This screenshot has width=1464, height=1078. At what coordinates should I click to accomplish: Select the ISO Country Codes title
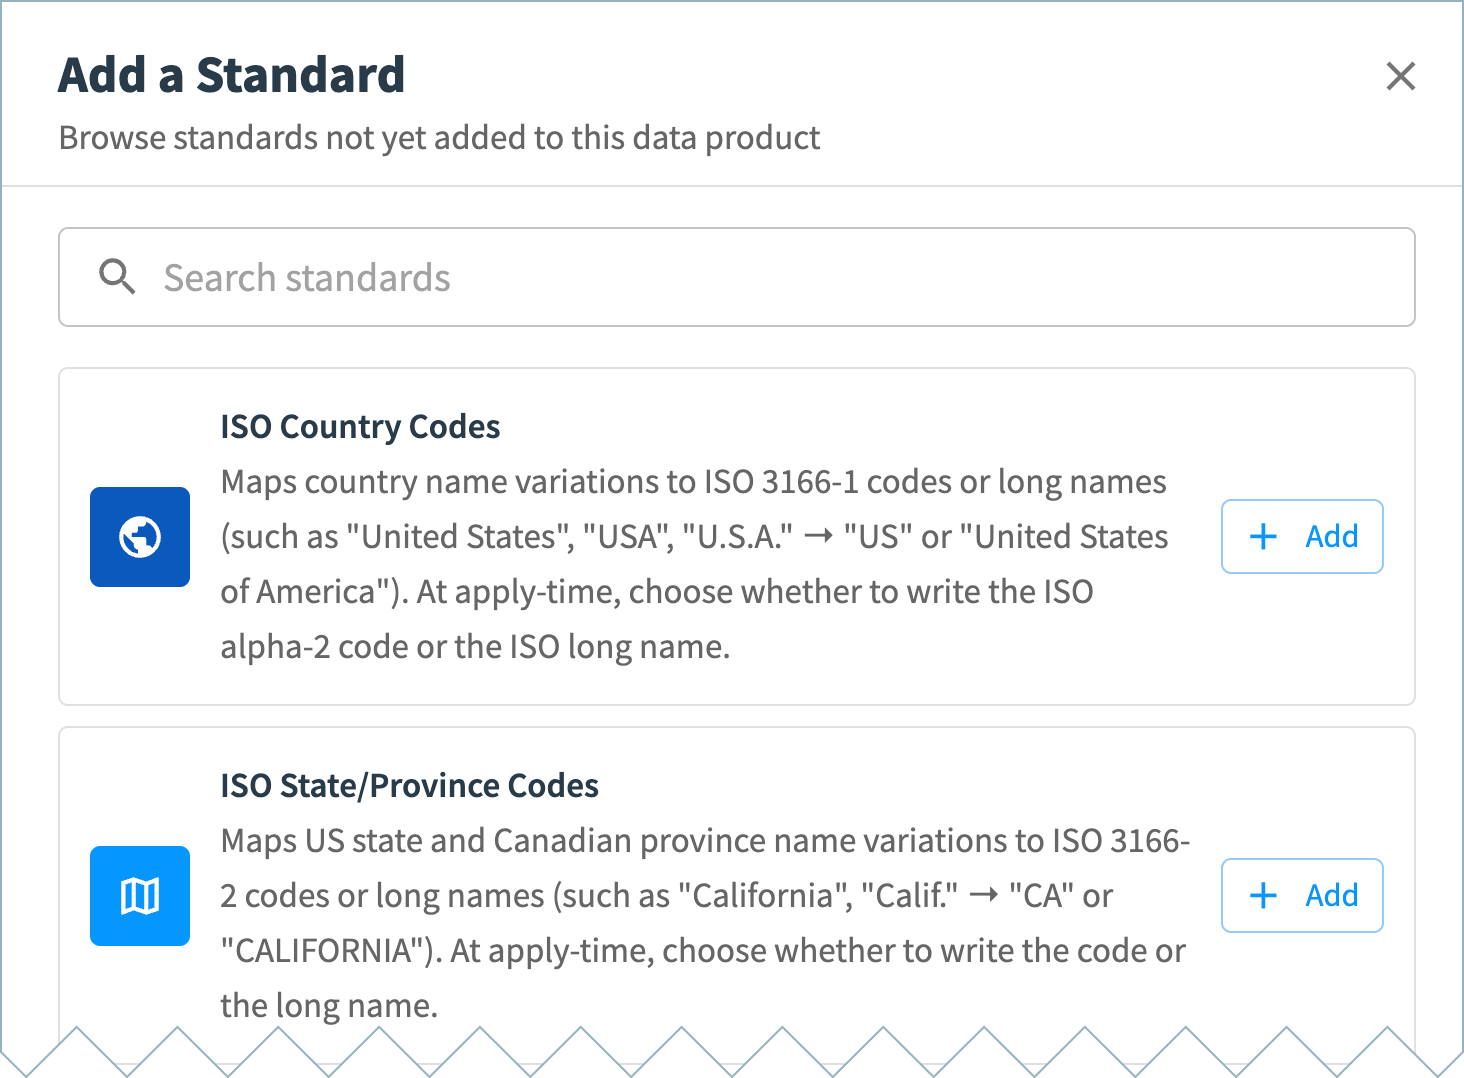[x=360, y=427]
